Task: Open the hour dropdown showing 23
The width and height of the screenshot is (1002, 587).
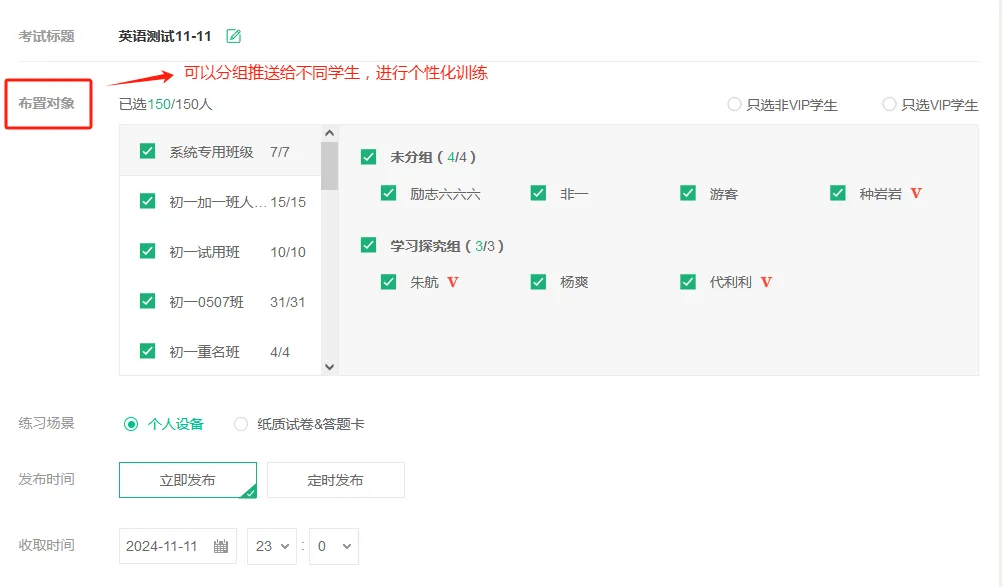Action: coord(272,546)
